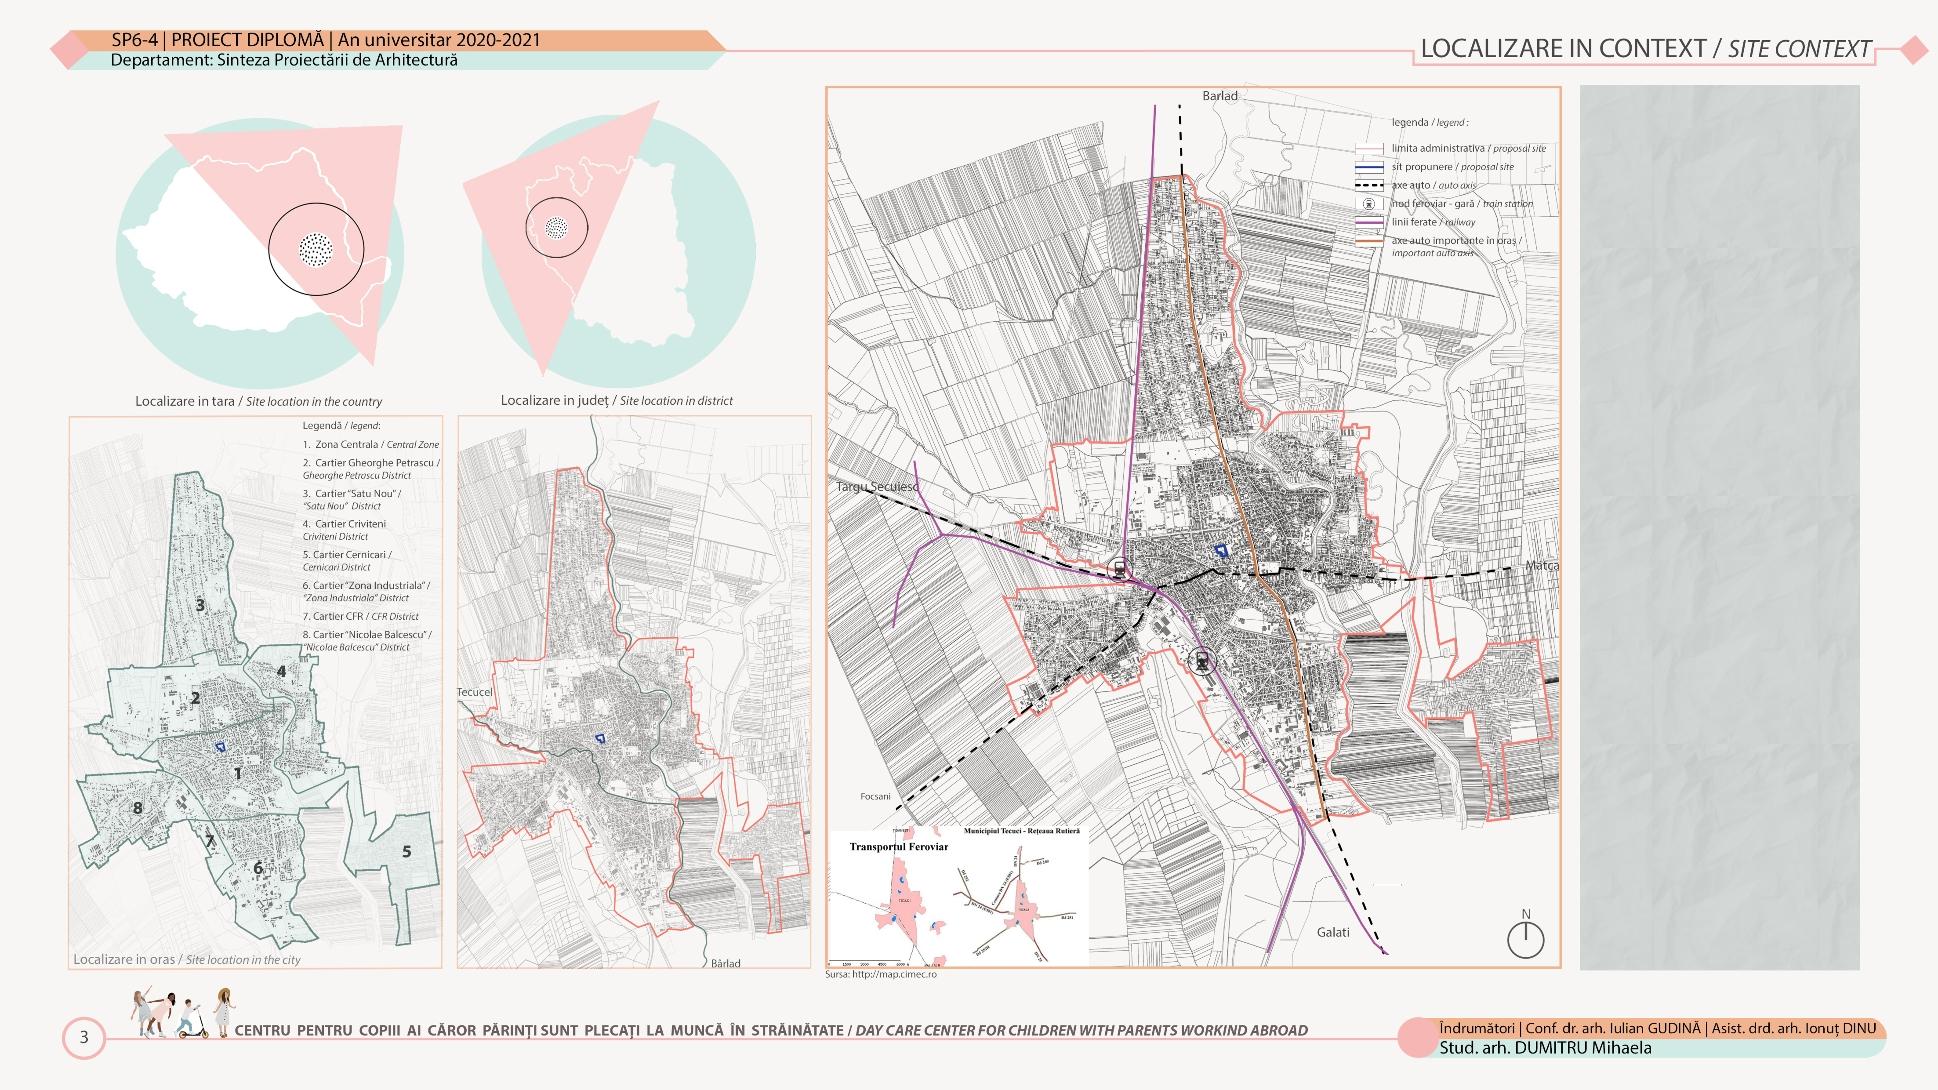This screenshot has width=1938, height=1090.
Task: Click the north compass icon on map
Action: click(1525, 938)
